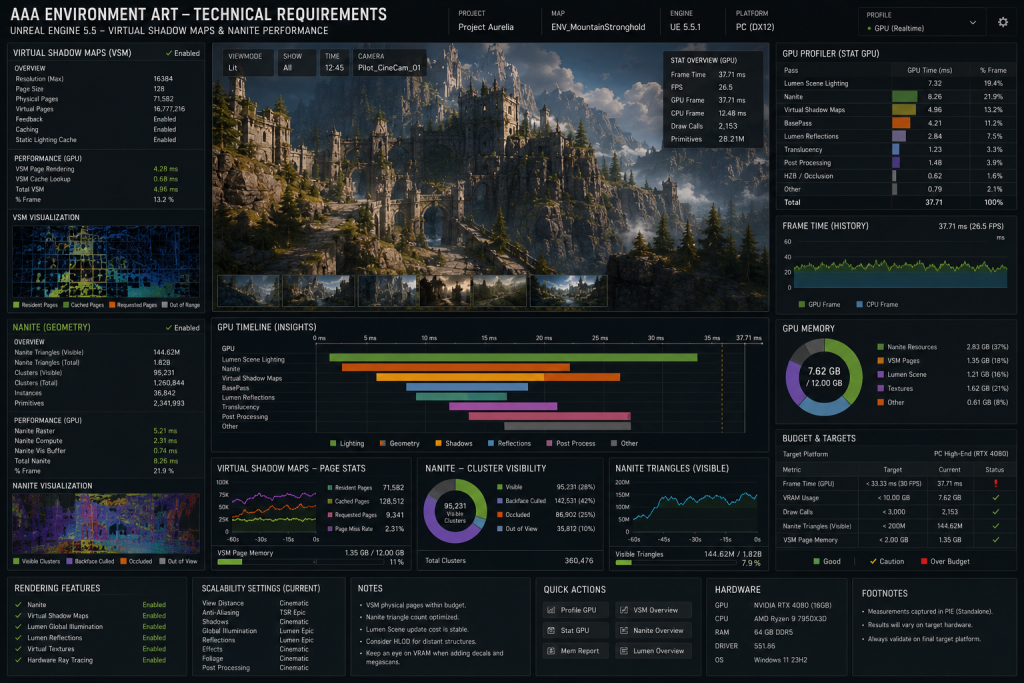
Task: Toggle Lumen Global Illumination checkmark
Action: (18, 627)
